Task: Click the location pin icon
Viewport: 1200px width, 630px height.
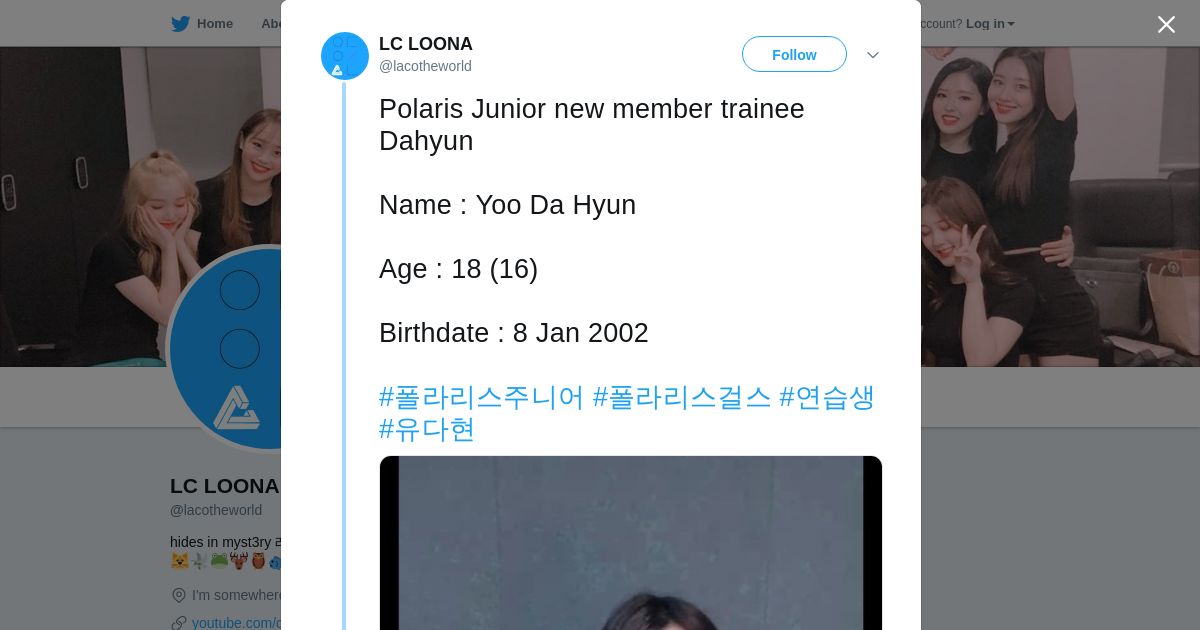Action: coord(179,595)
